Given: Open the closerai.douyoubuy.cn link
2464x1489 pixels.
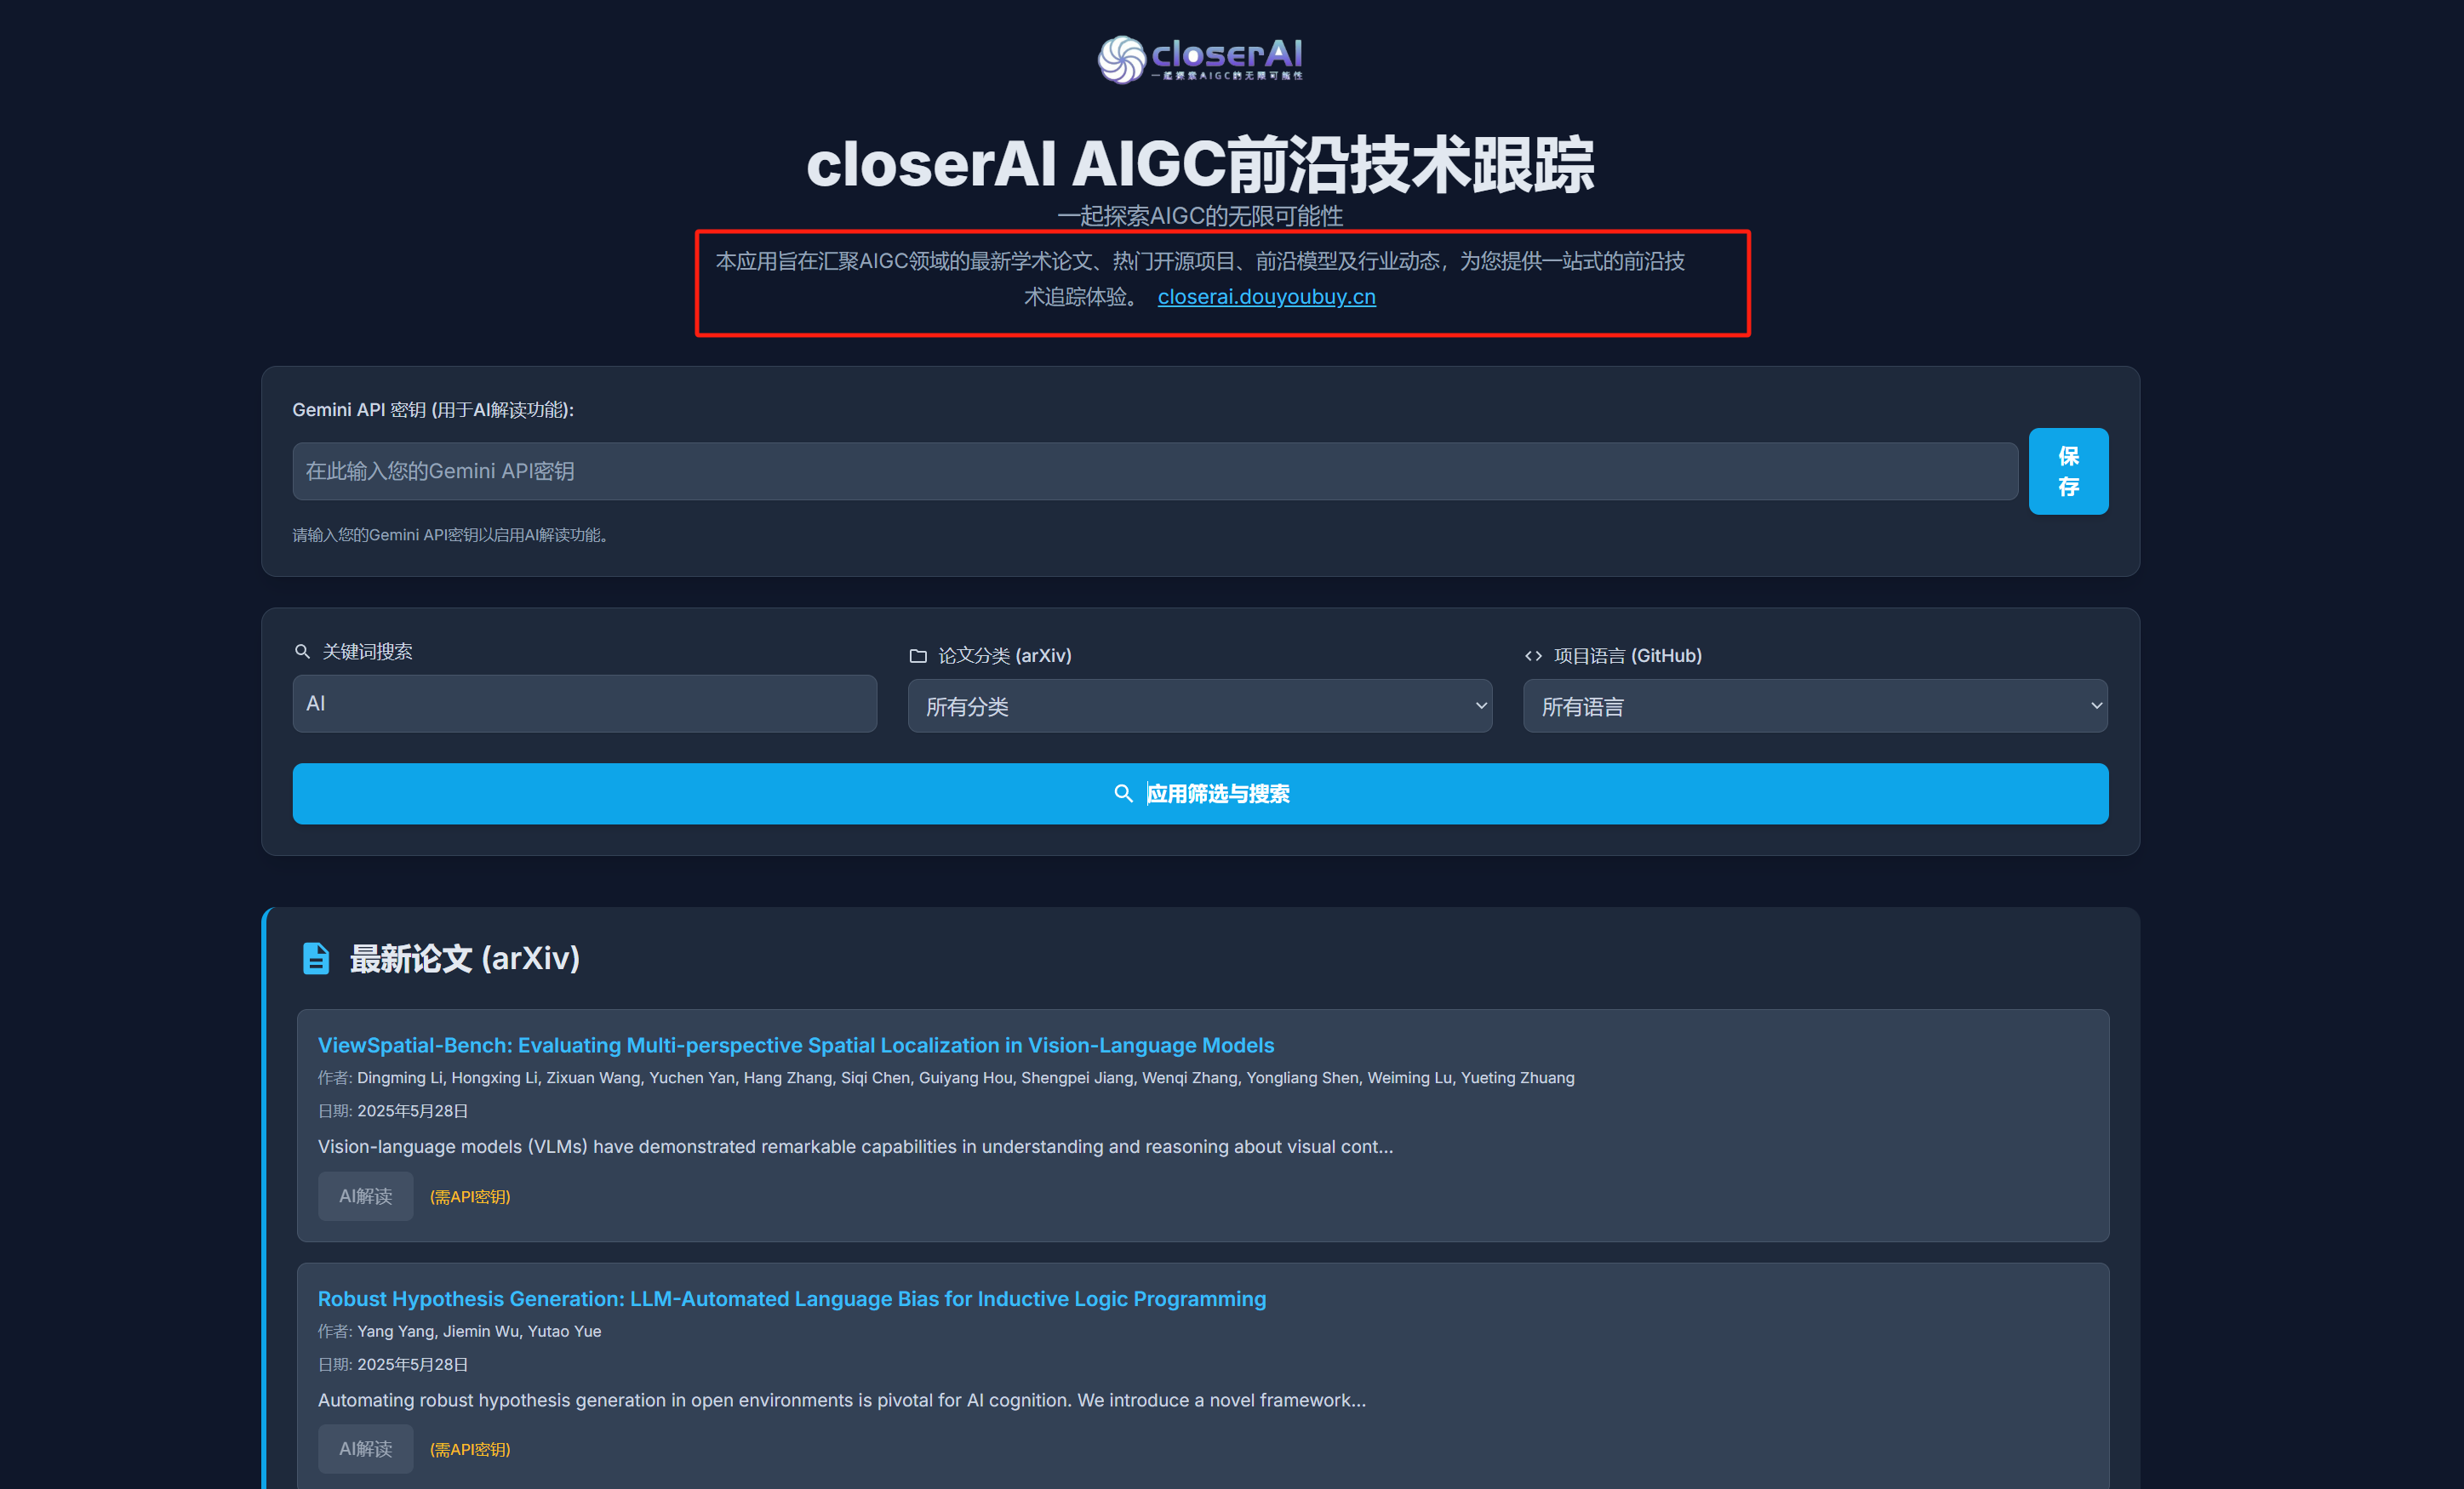Looking at the screenshot, I should [x=1266, y=297].
